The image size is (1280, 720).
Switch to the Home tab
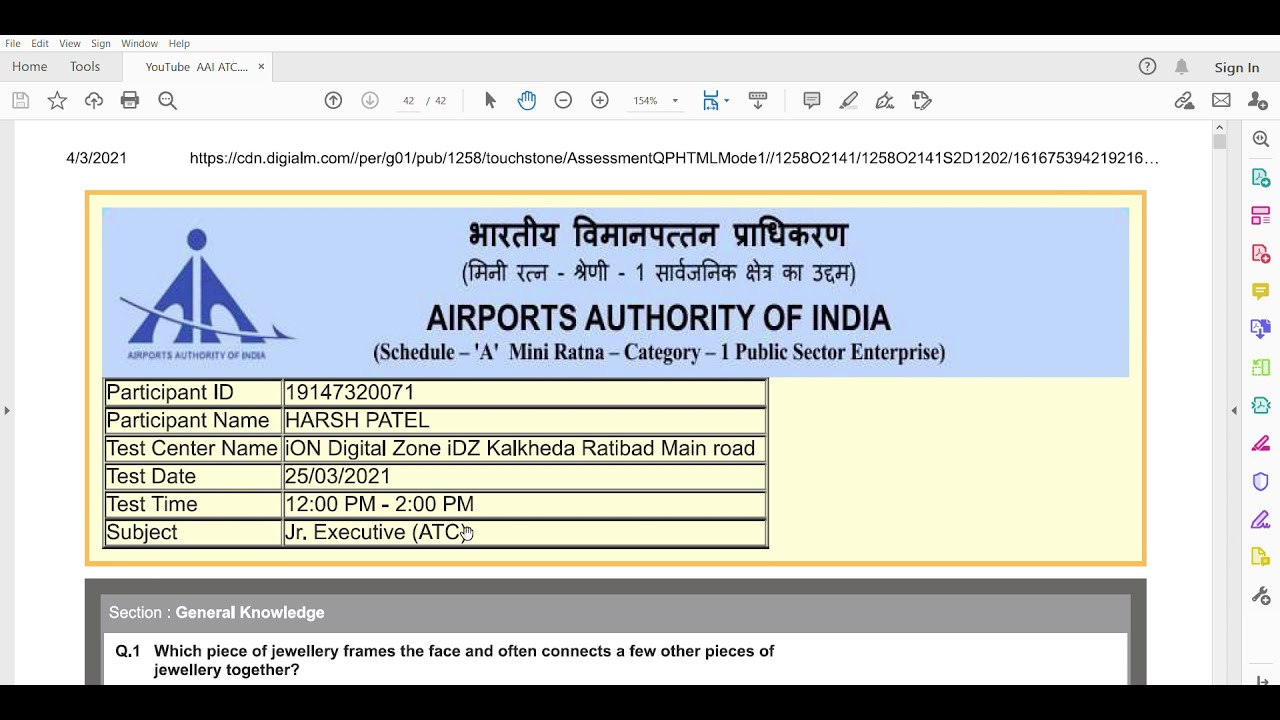click(30, 67)
